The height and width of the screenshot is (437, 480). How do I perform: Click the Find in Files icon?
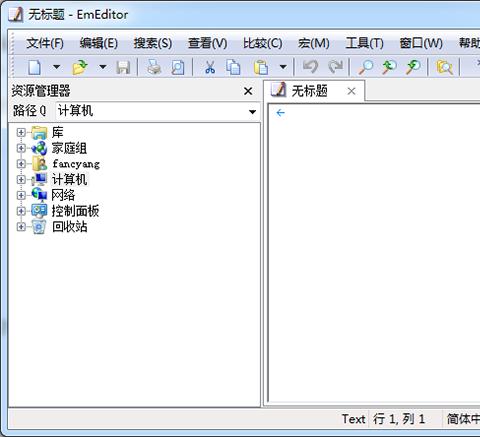[x=444, y=67]
